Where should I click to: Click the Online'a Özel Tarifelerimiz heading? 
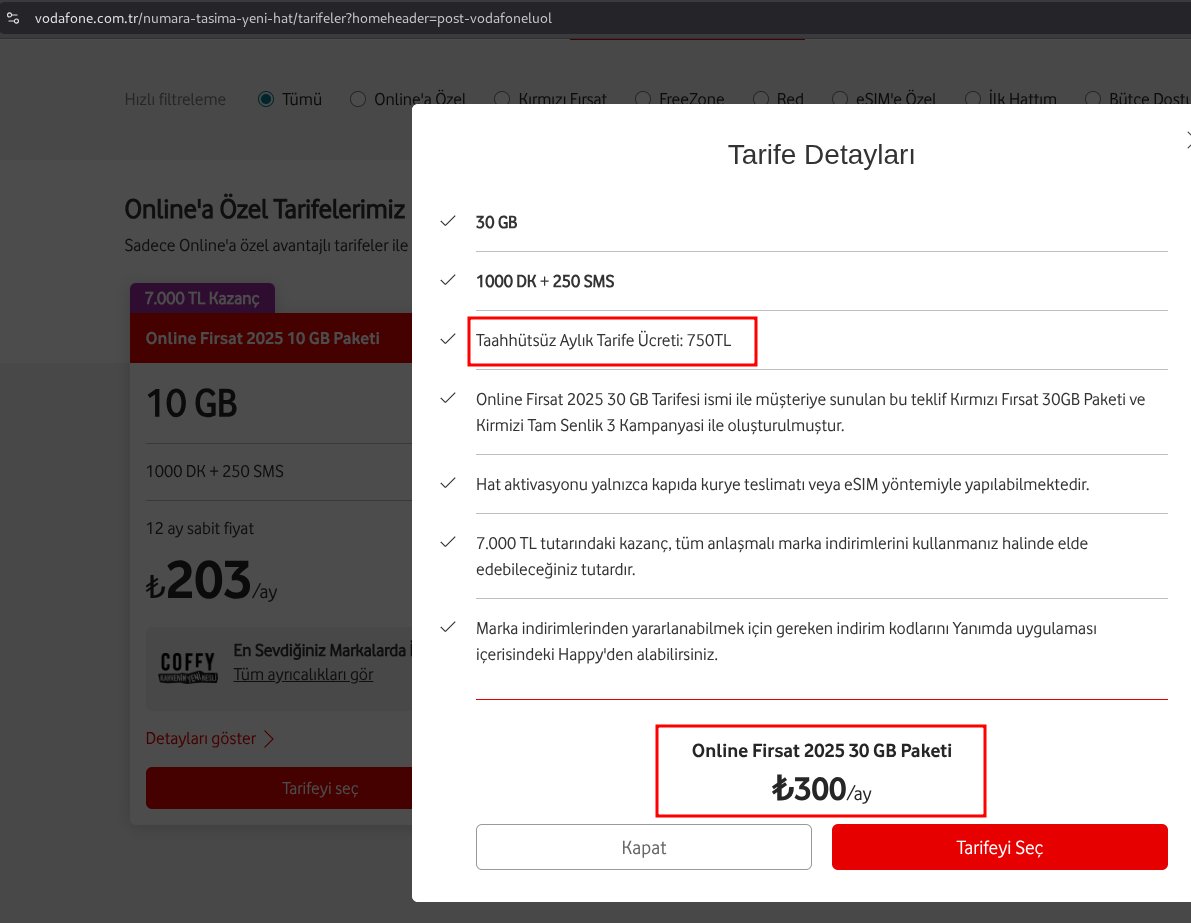265,209
